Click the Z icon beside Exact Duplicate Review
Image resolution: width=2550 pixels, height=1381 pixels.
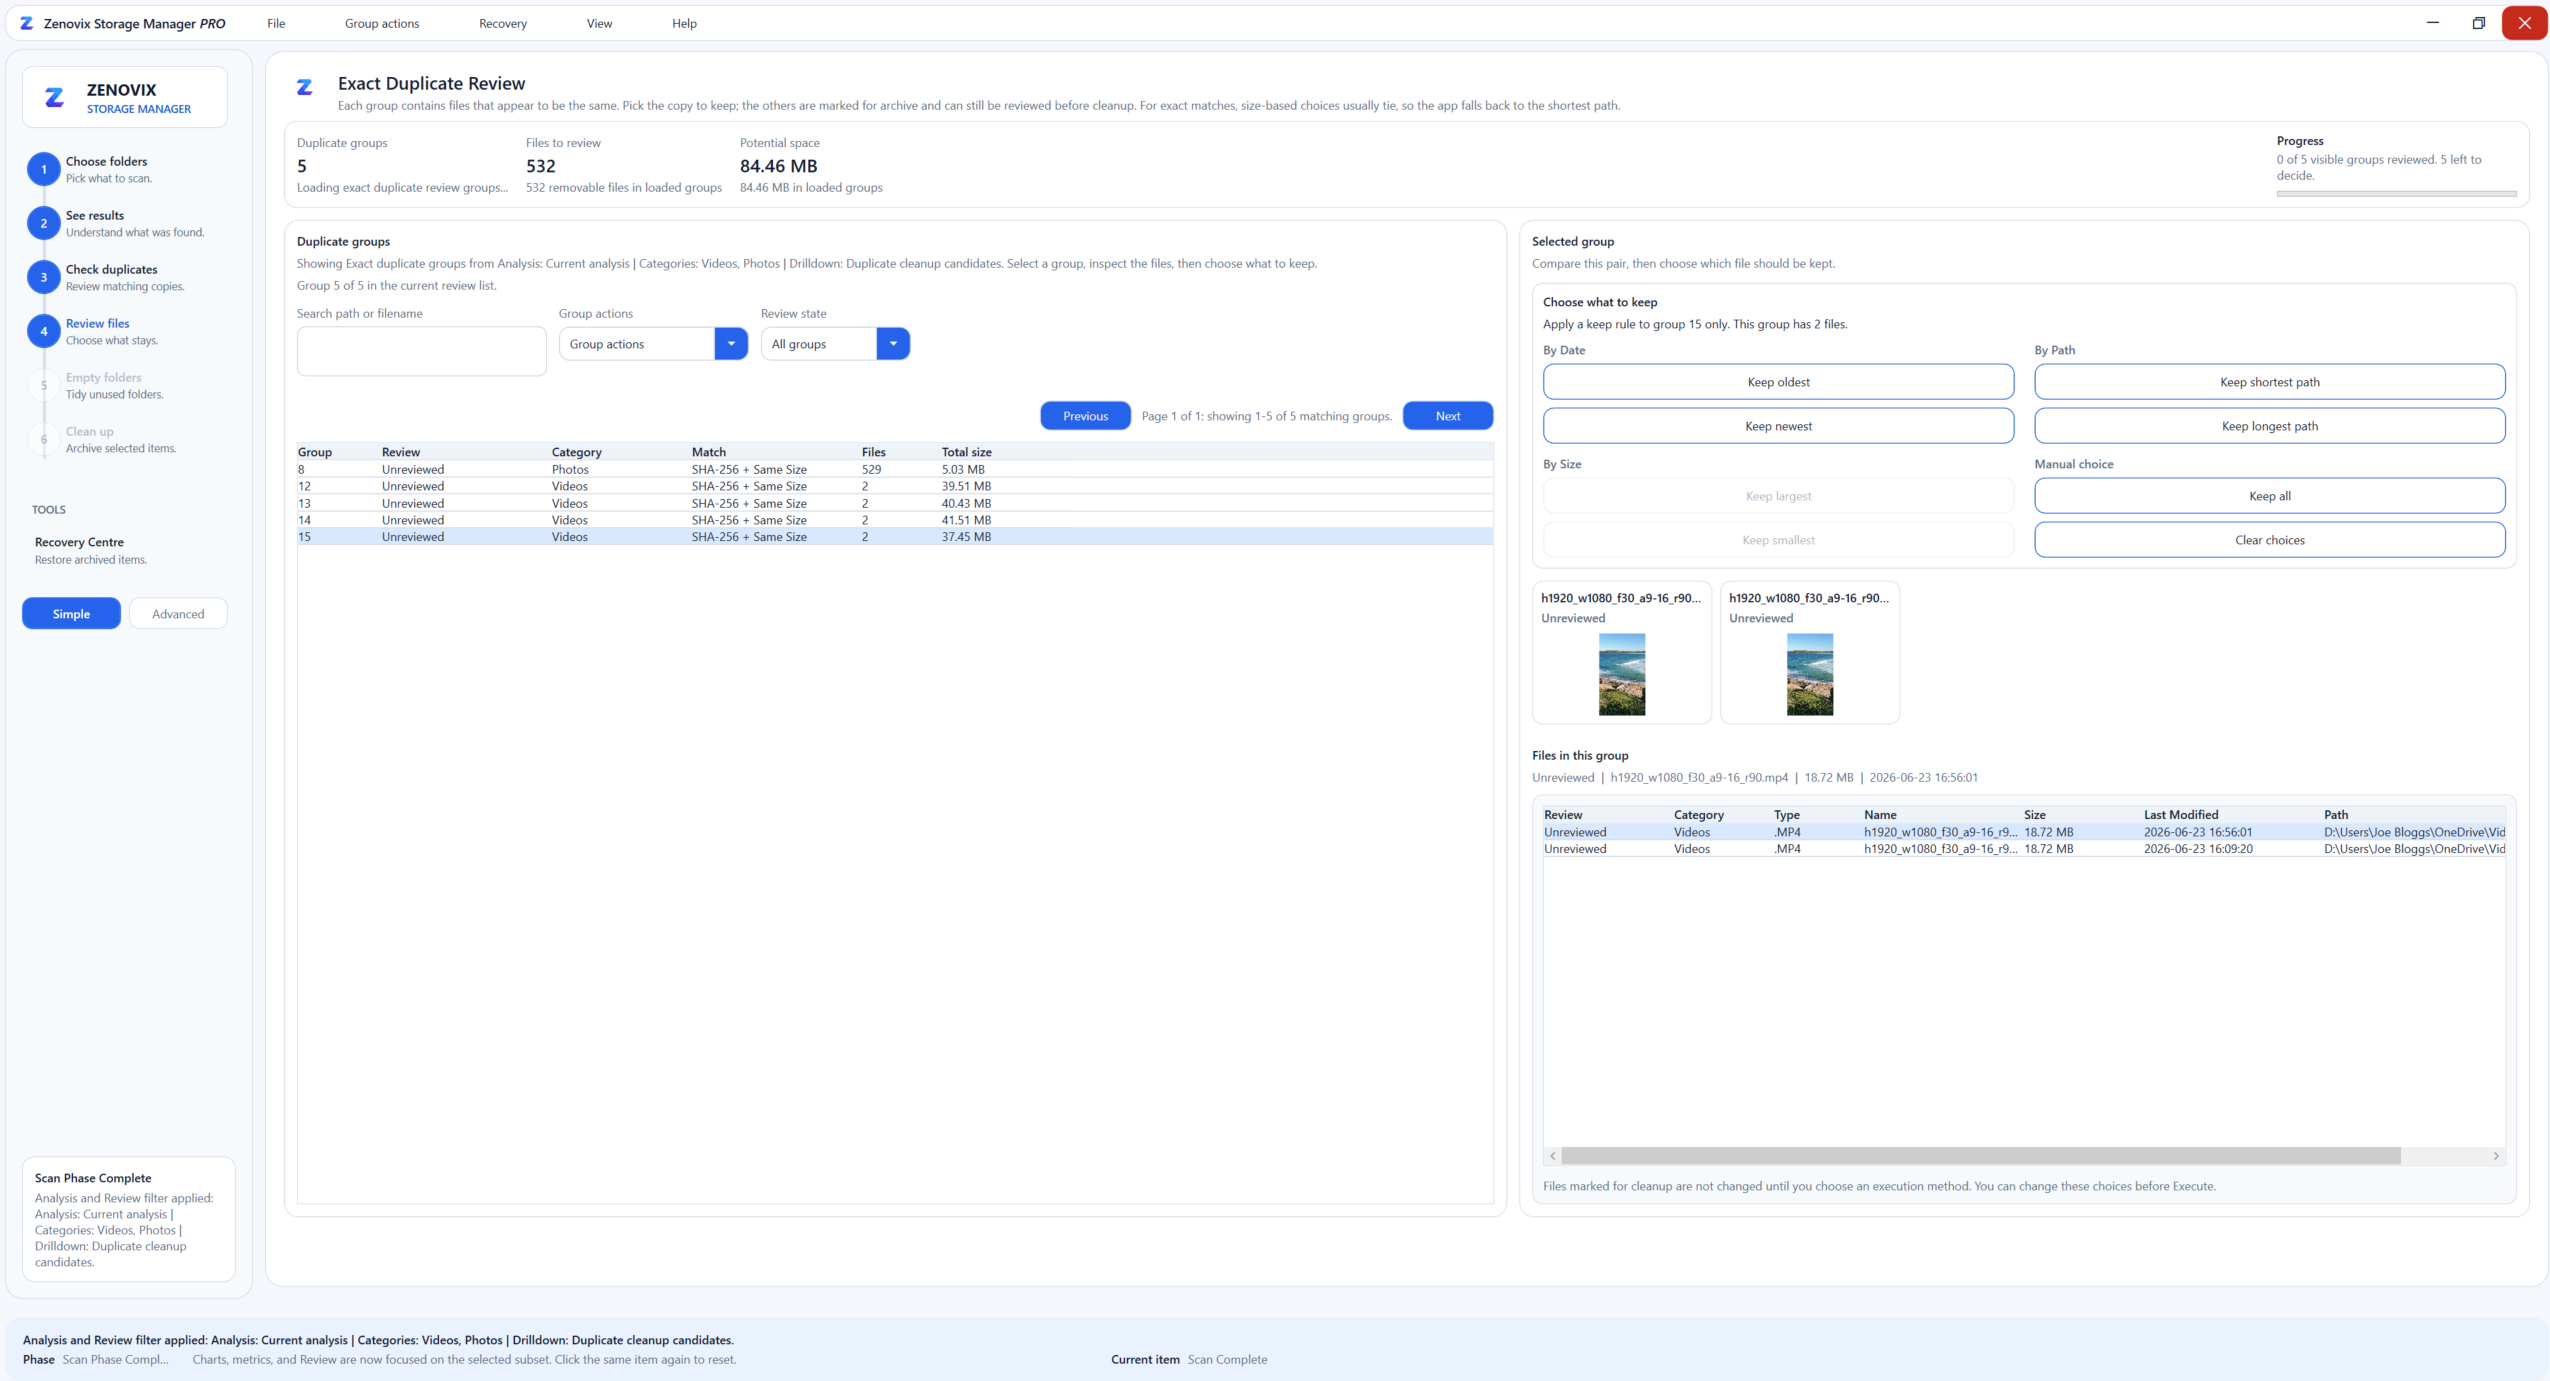(x=305, y=87)
